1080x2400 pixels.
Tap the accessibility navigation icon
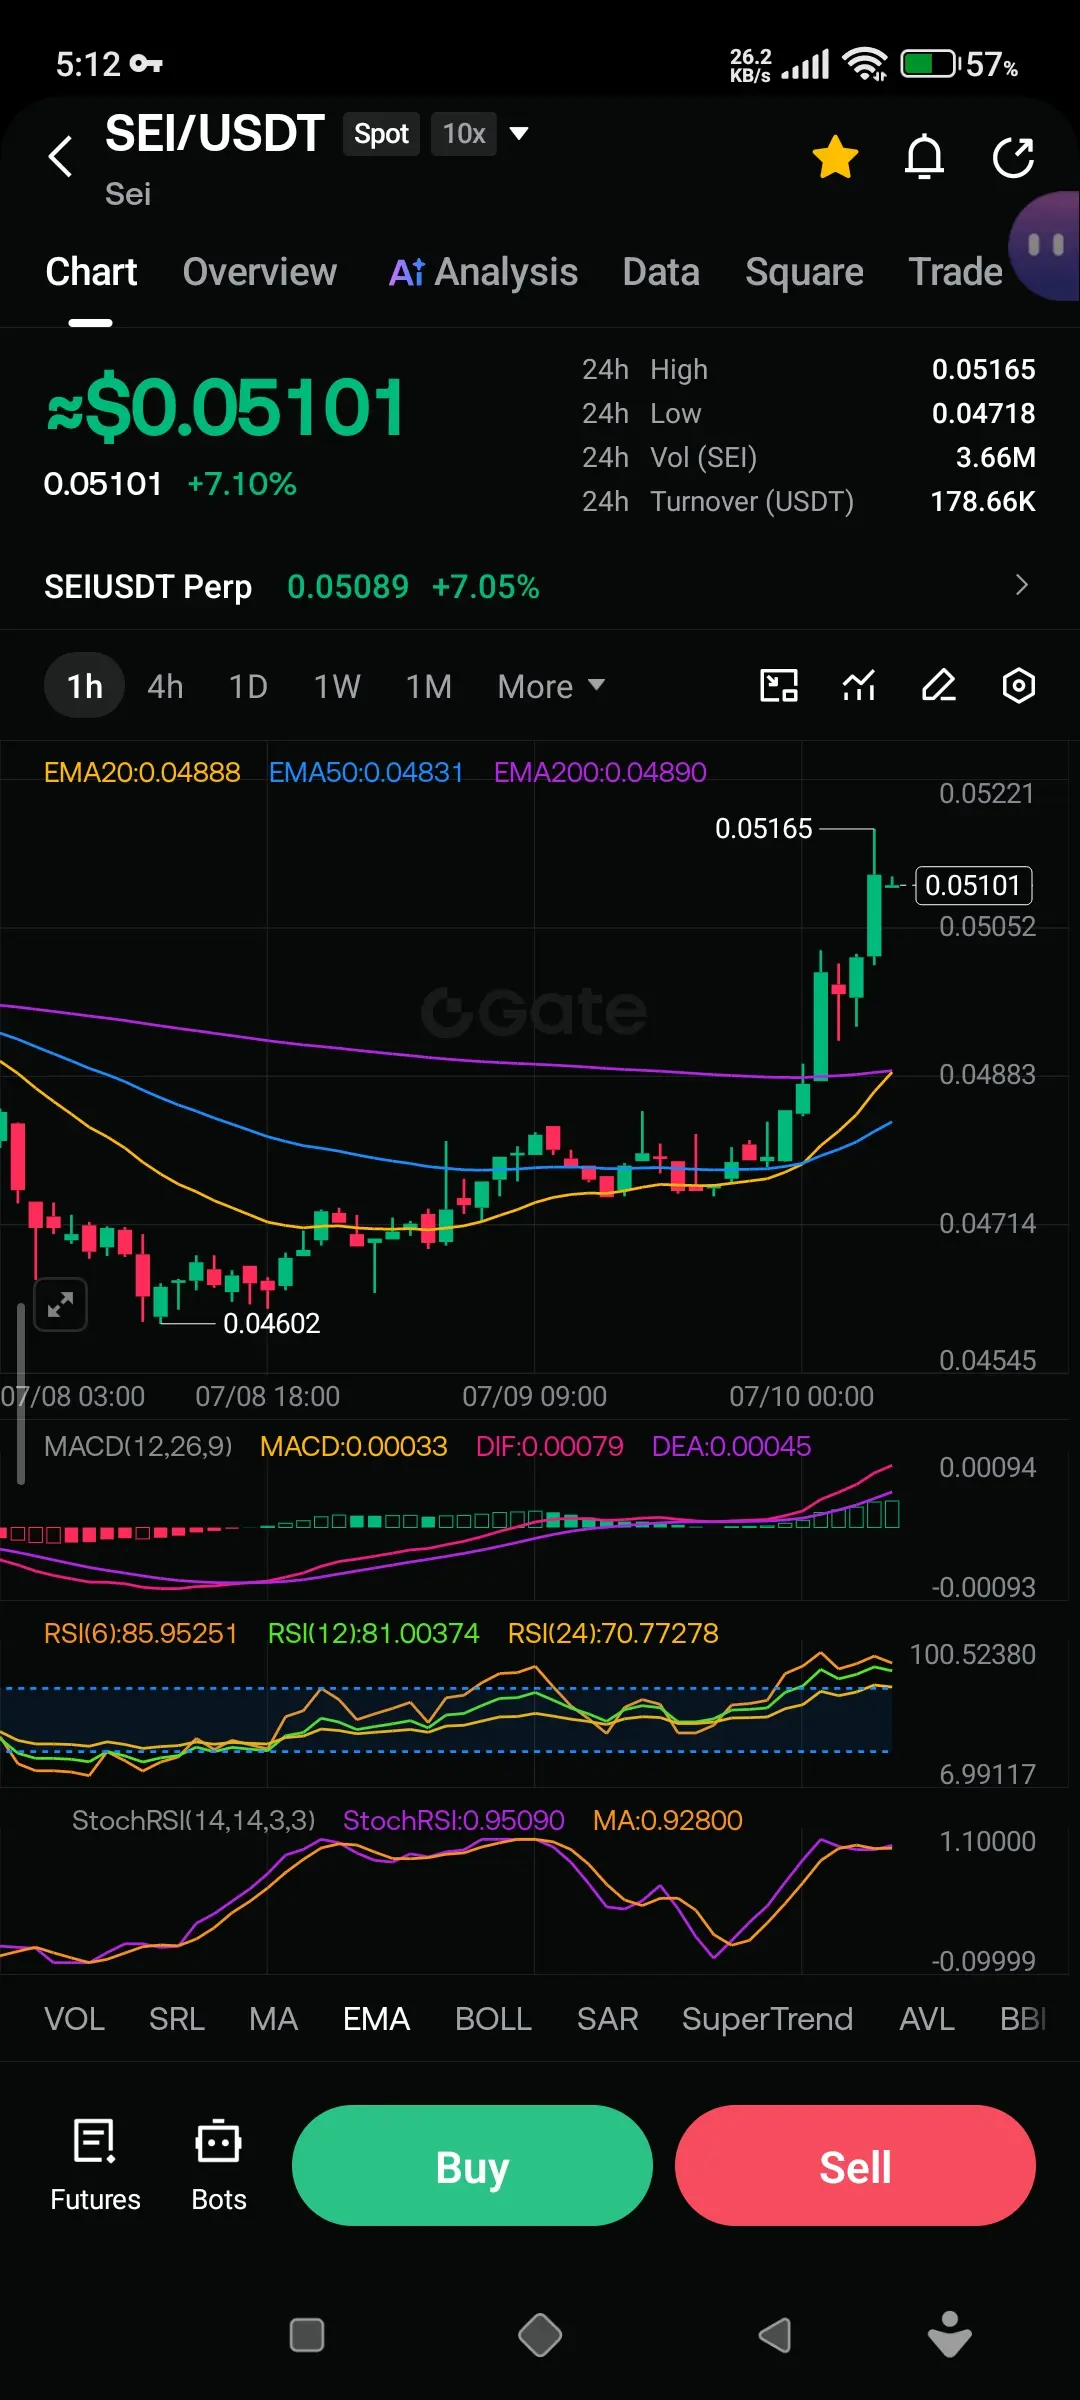point(949,2334)
